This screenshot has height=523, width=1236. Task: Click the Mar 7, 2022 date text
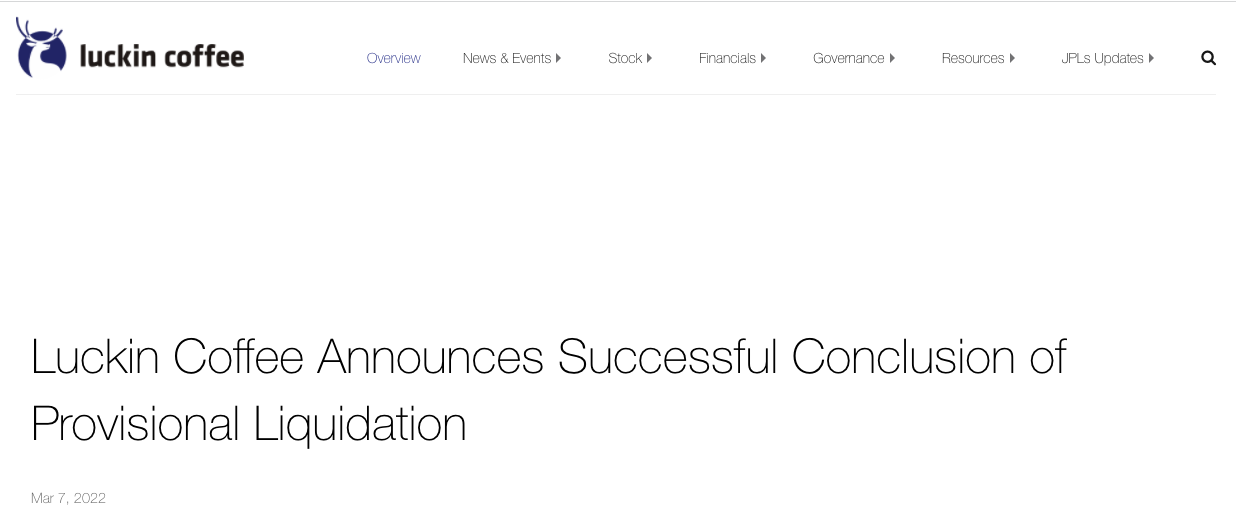(x=68, y=498)
